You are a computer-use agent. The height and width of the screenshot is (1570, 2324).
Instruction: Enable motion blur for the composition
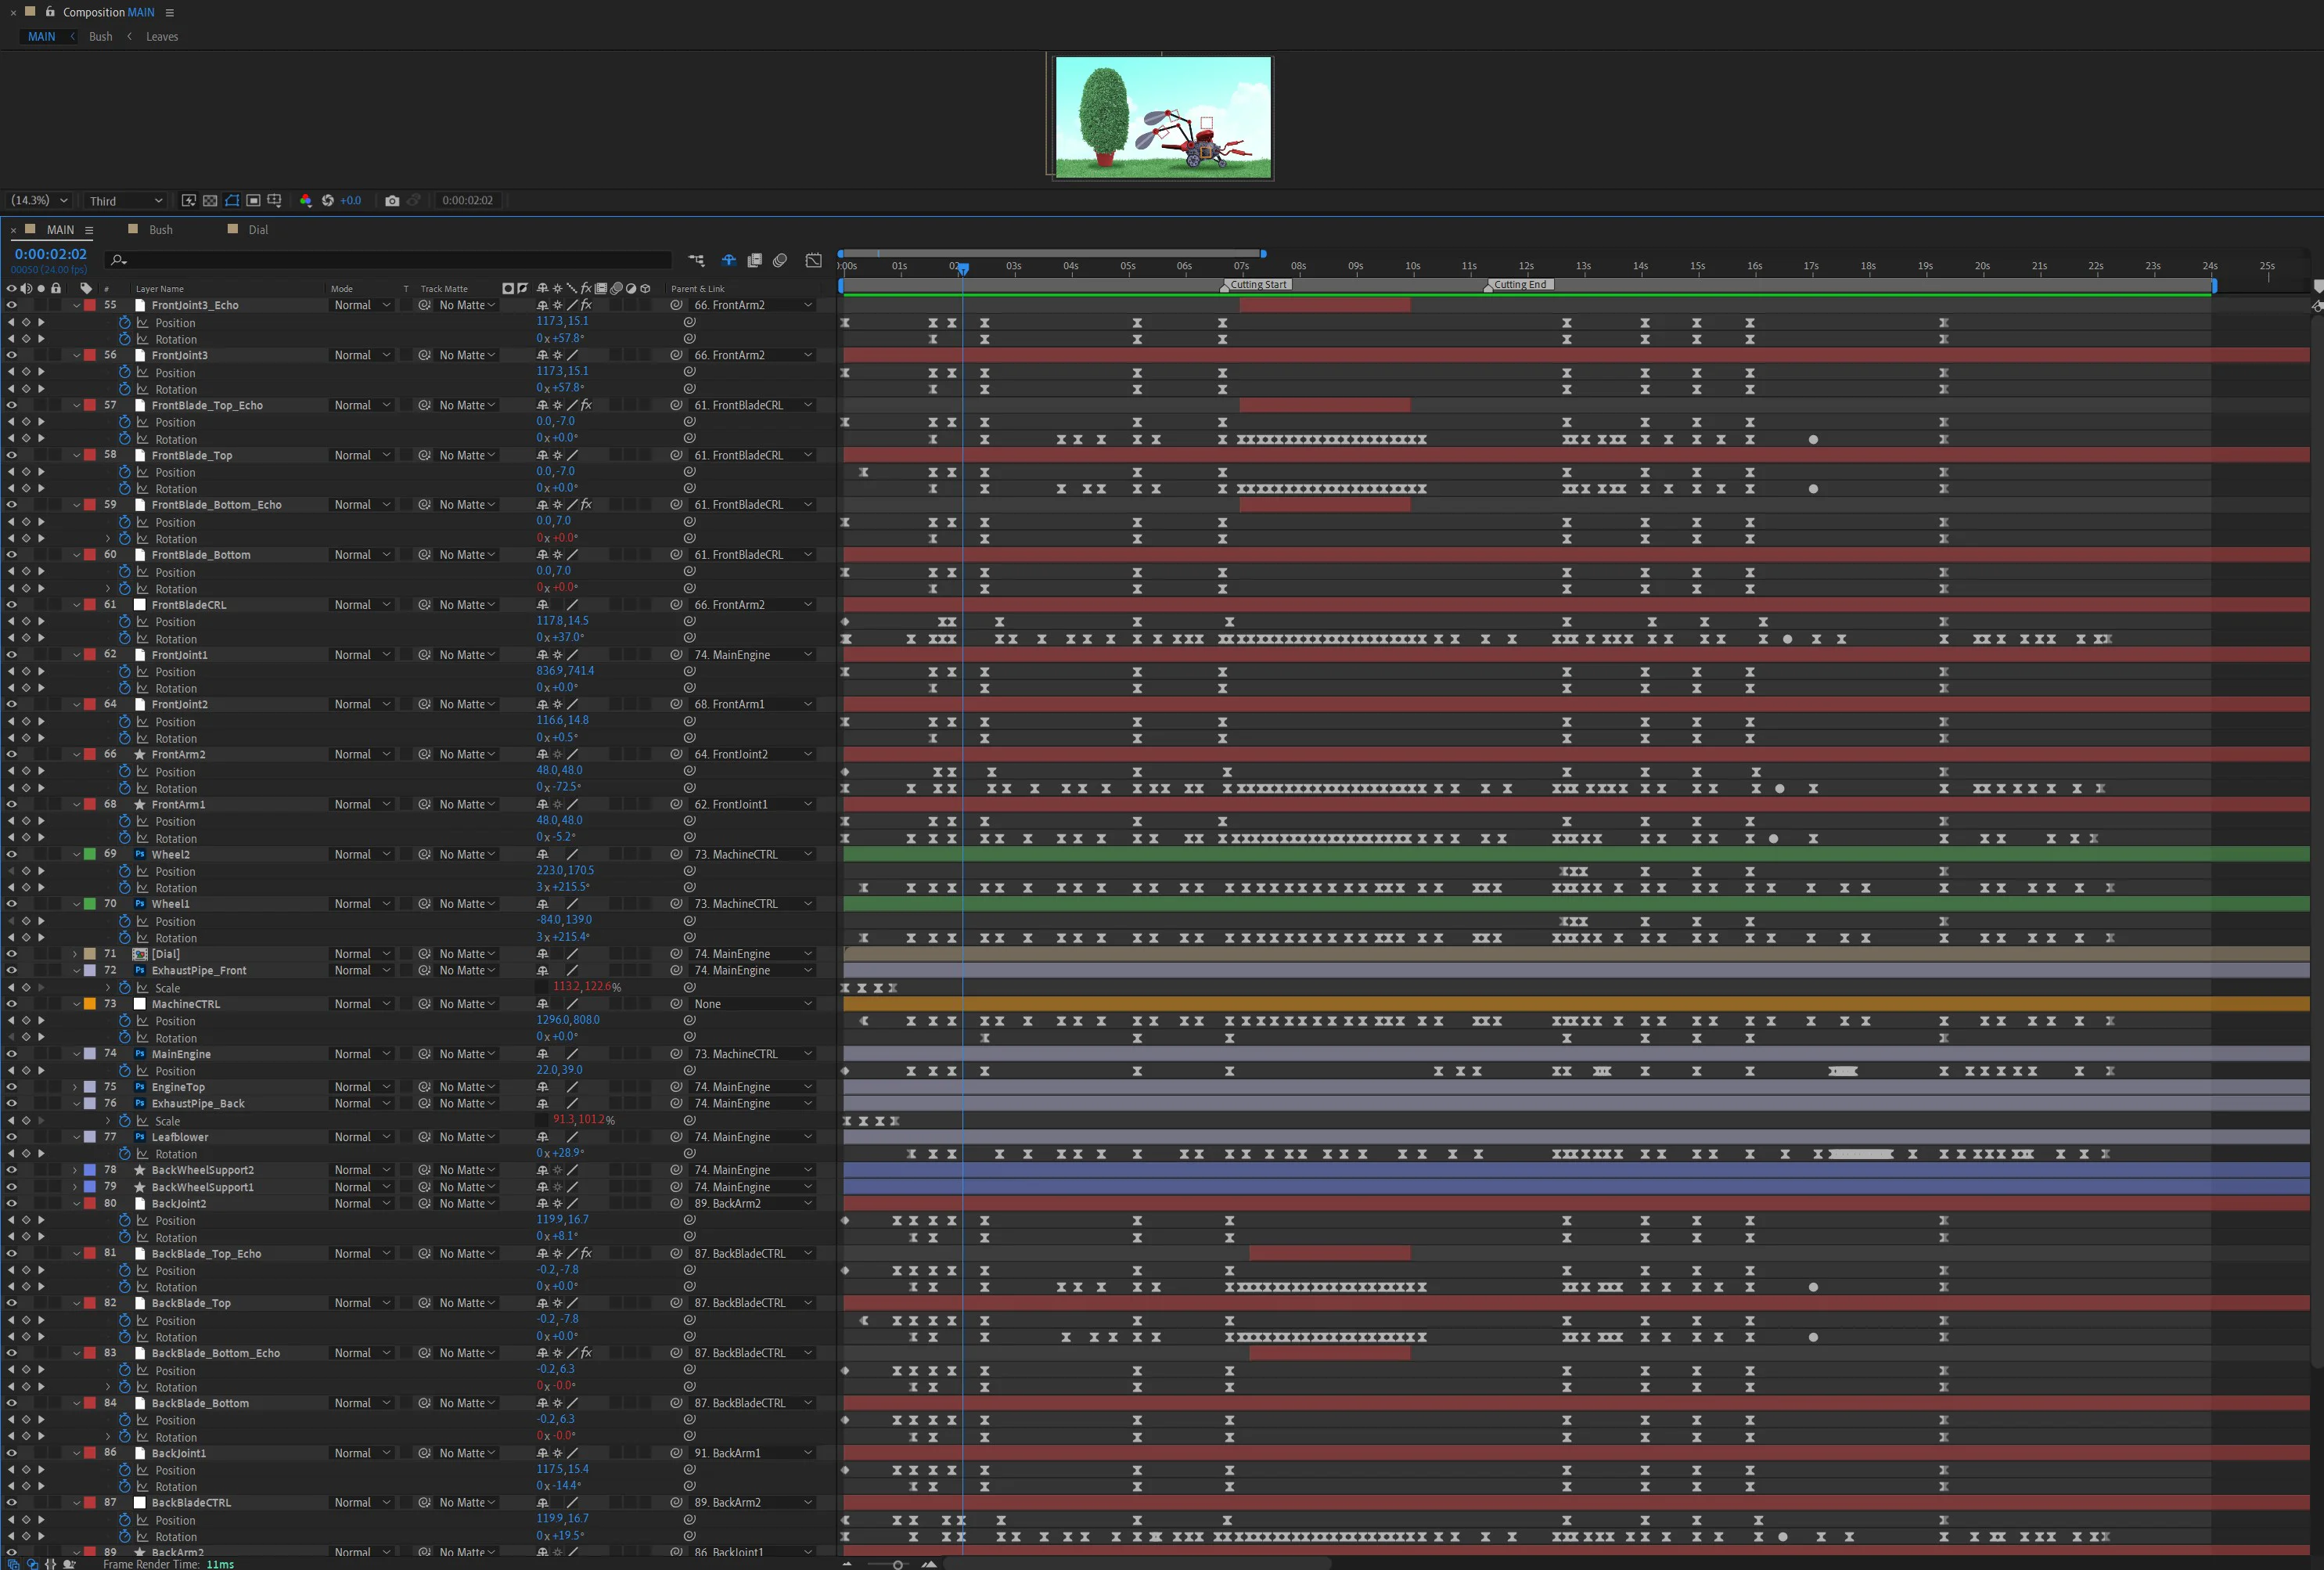click(780, 260)
